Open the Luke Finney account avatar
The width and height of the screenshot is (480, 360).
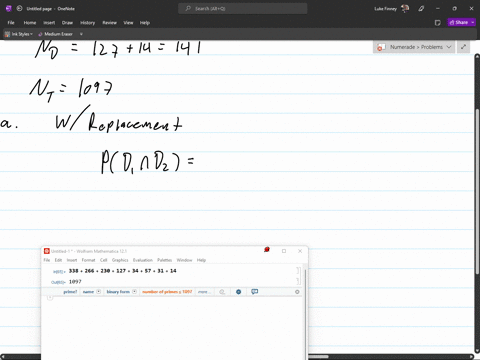tap(405, 9)
